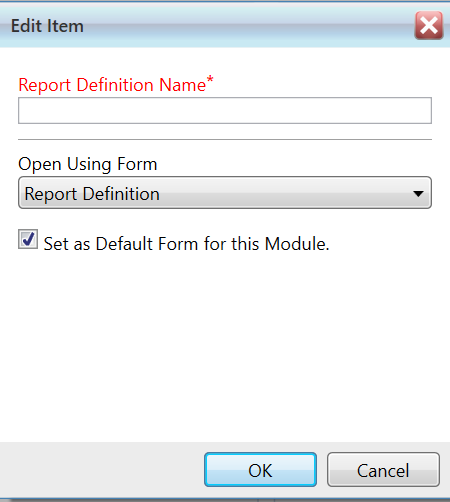The image size is (450, 502).
Task: Click the blue checkmark icon in checkbox
Action: (x=28, y=239)
